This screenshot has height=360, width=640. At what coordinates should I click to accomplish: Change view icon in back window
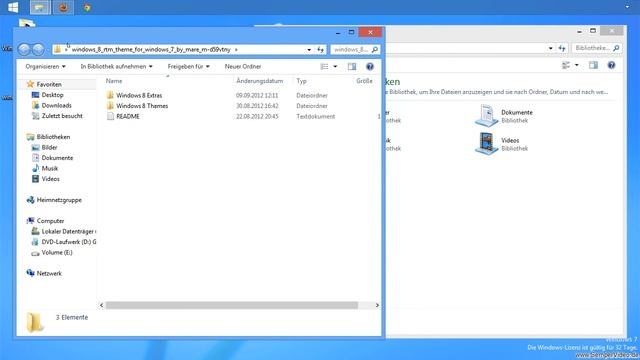tap(566, 65)
